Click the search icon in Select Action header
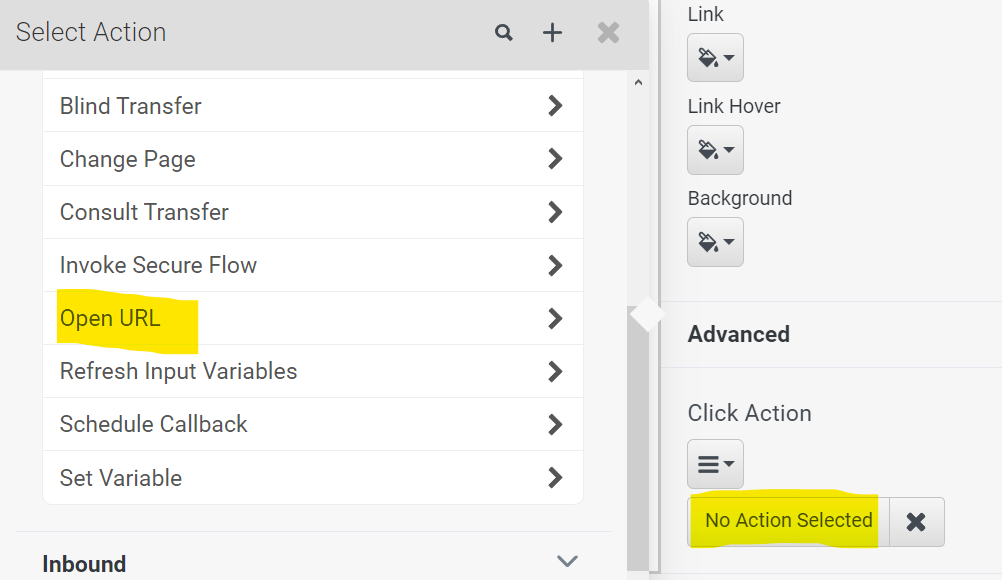Image resolution: width=1002 pixels, height=580 pixels. coord(504,33)
